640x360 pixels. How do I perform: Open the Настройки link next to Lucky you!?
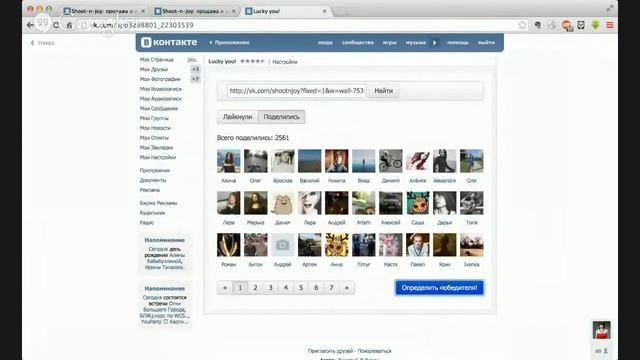285,62
